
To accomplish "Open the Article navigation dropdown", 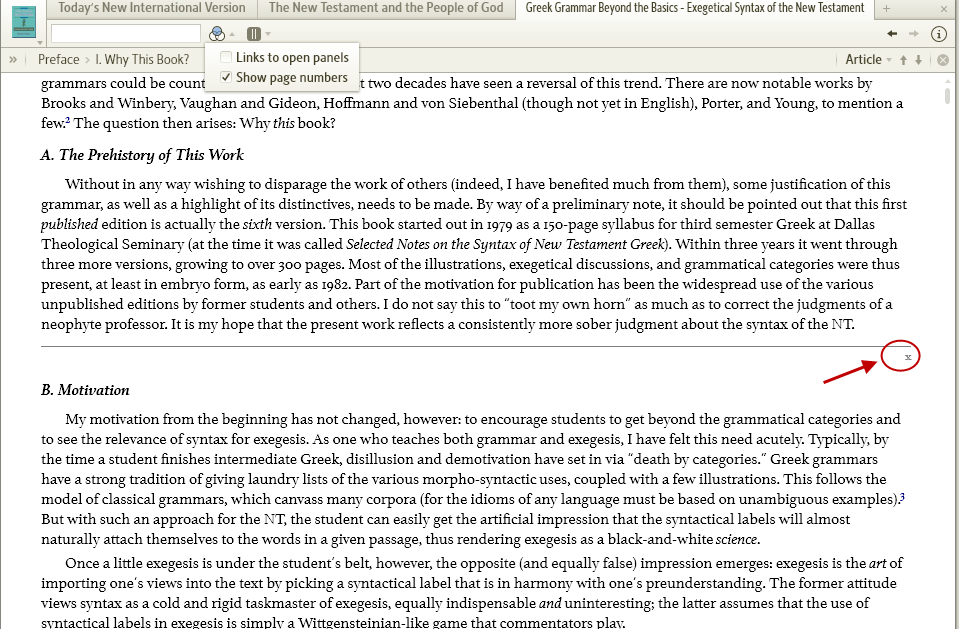I will tap(868, 59).
